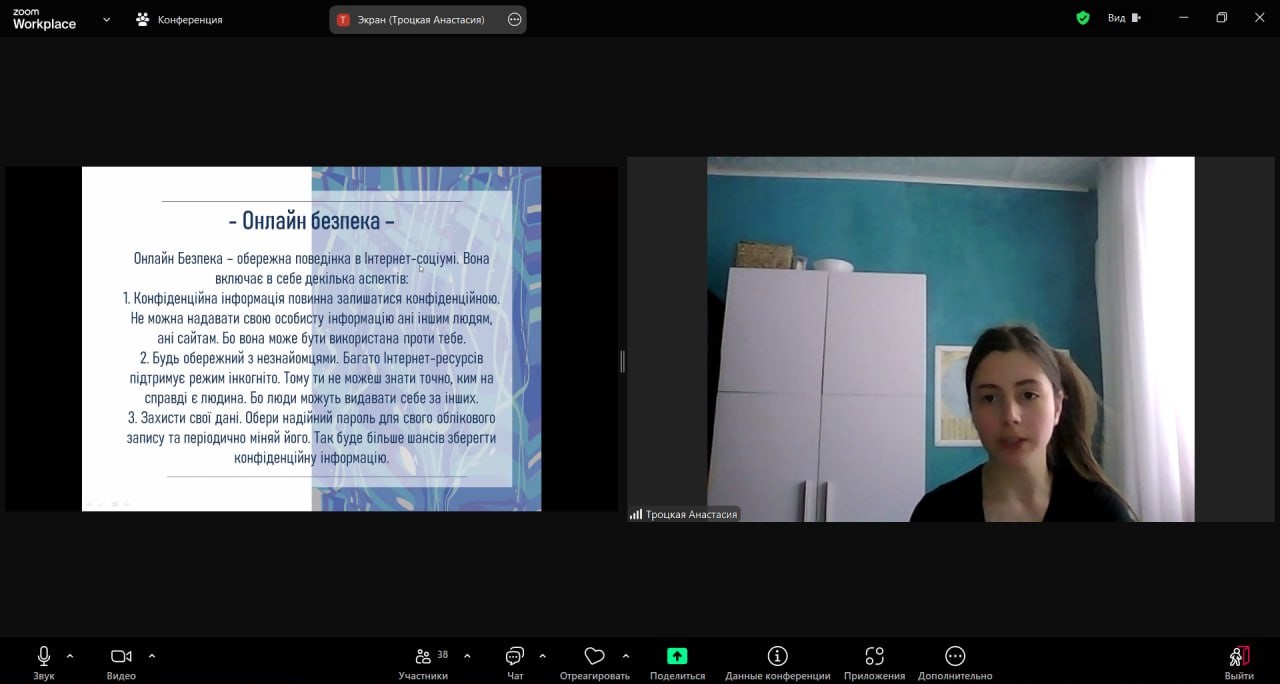Open the Дополнительно more options icon
The width and height of the screenshot is (1280, 684).
(x=955, y=656)
